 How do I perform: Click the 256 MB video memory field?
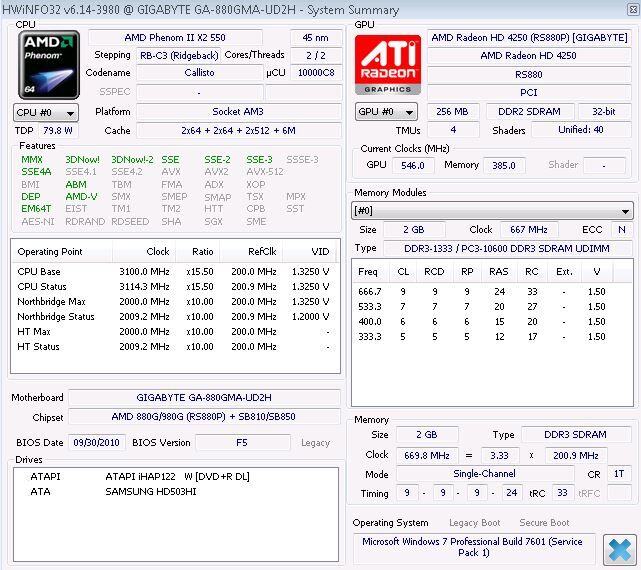tap(453, 112)
